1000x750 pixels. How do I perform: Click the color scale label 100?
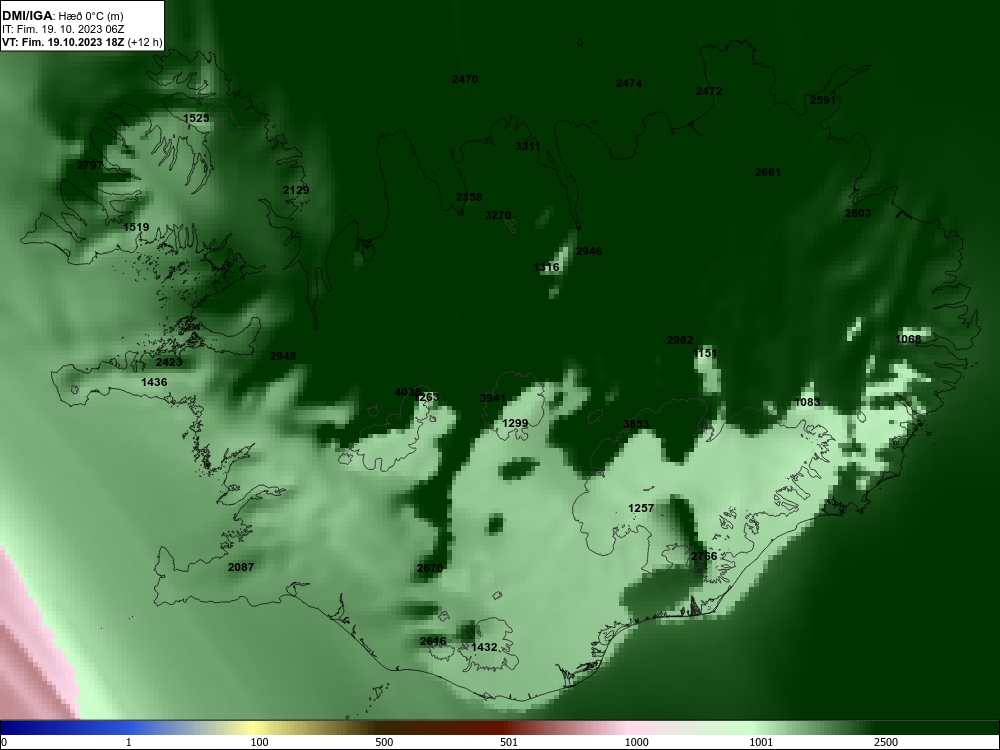[x=260, y=742]
